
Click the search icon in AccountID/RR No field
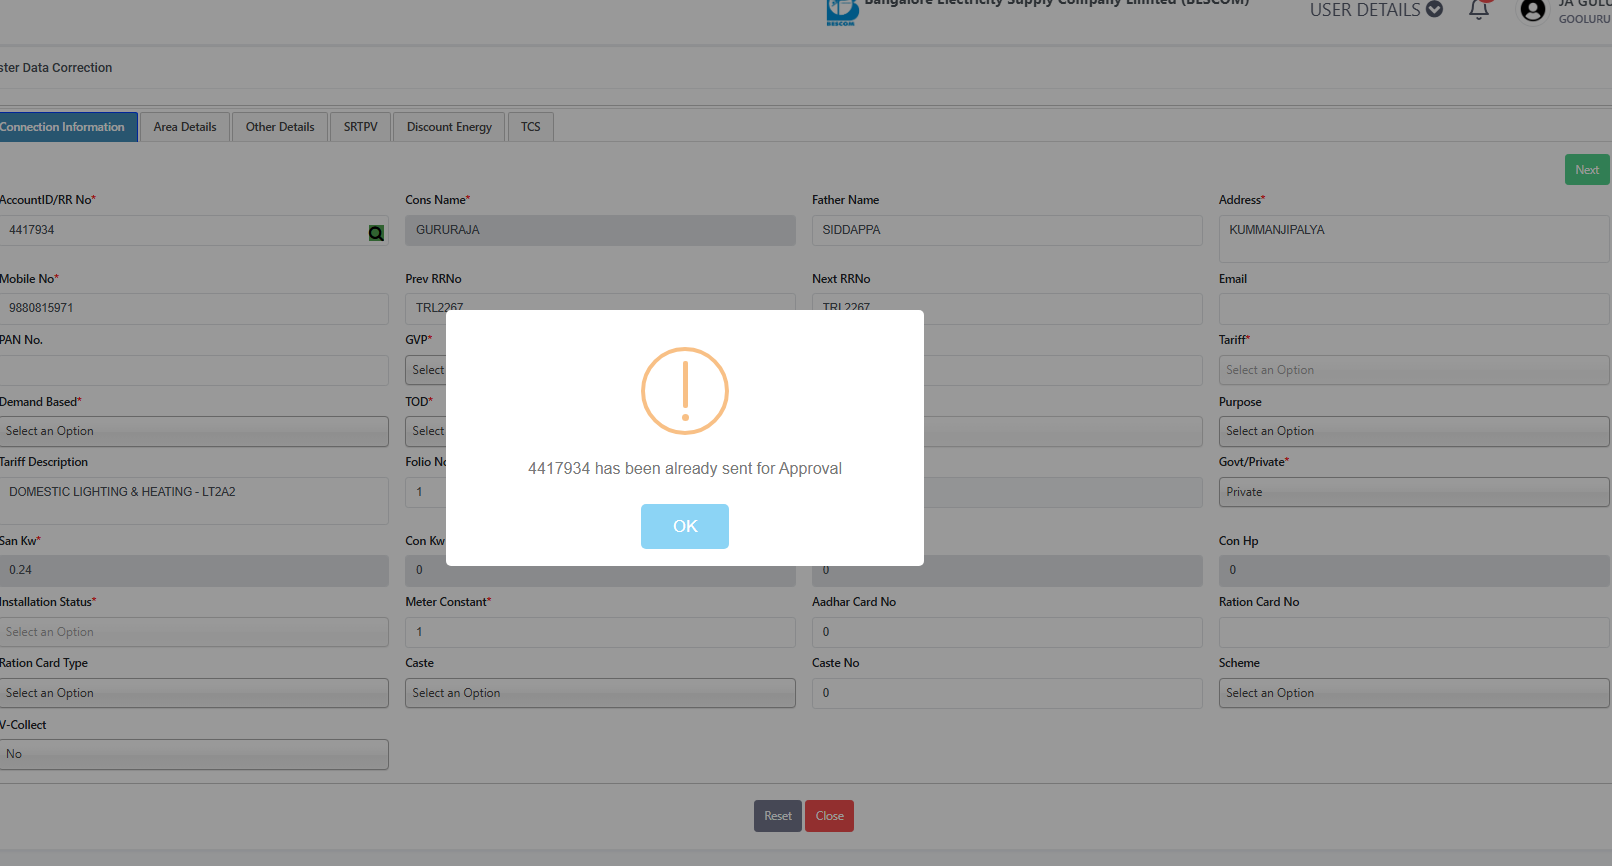coord(376,232)
